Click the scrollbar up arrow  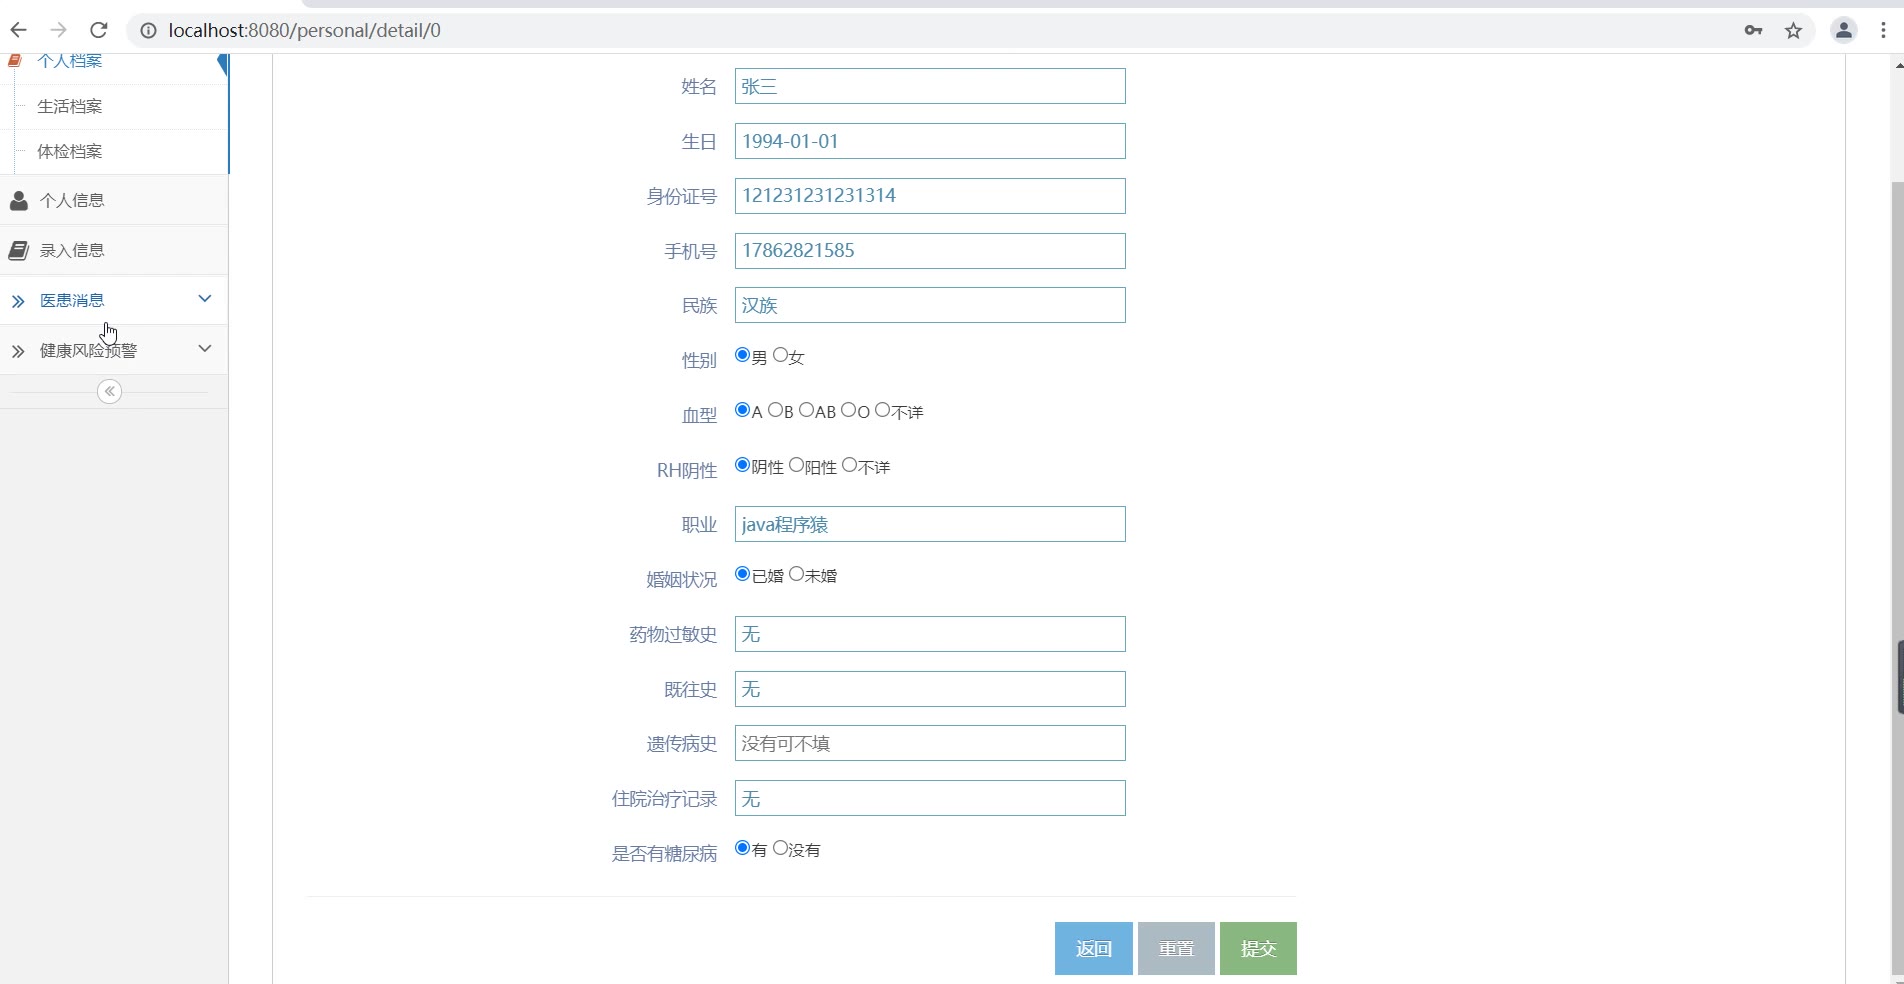pyautogui.click(x=1898, y=65)
